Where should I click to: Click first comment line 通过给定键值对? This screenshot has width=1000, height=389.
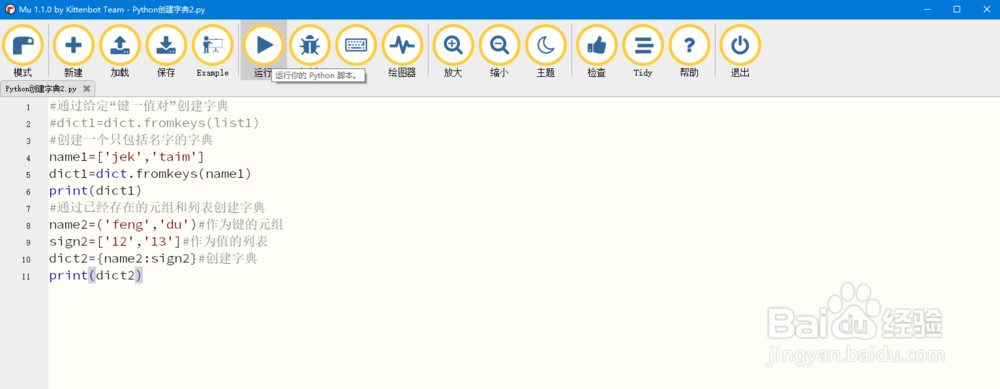tap(138, 106)
